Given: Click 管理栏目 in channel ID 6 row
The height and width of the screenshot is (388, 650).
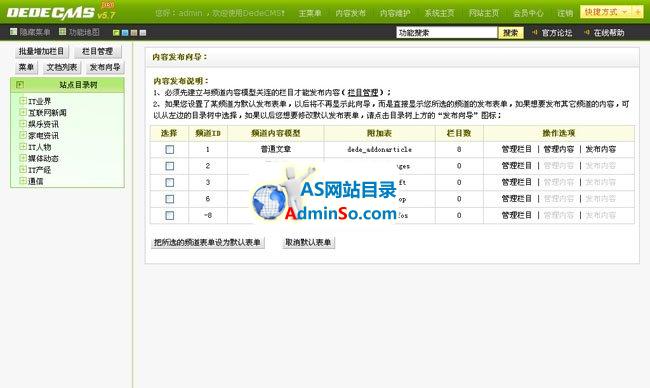Looking at the screenshot, I should click(x=517, y=199).
